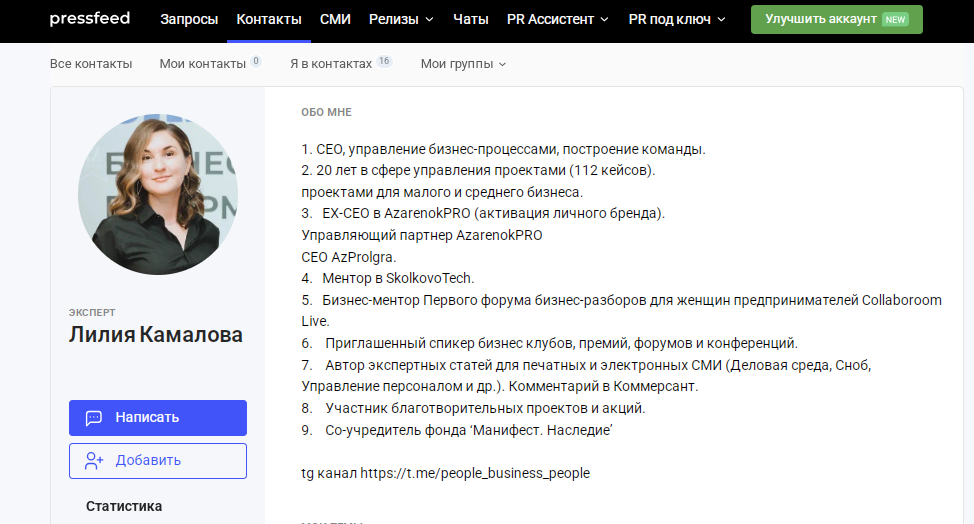Expand the Релизы dropdown
Image resolution: width=974 pixels, height=524 pixels.
point(401,19)
